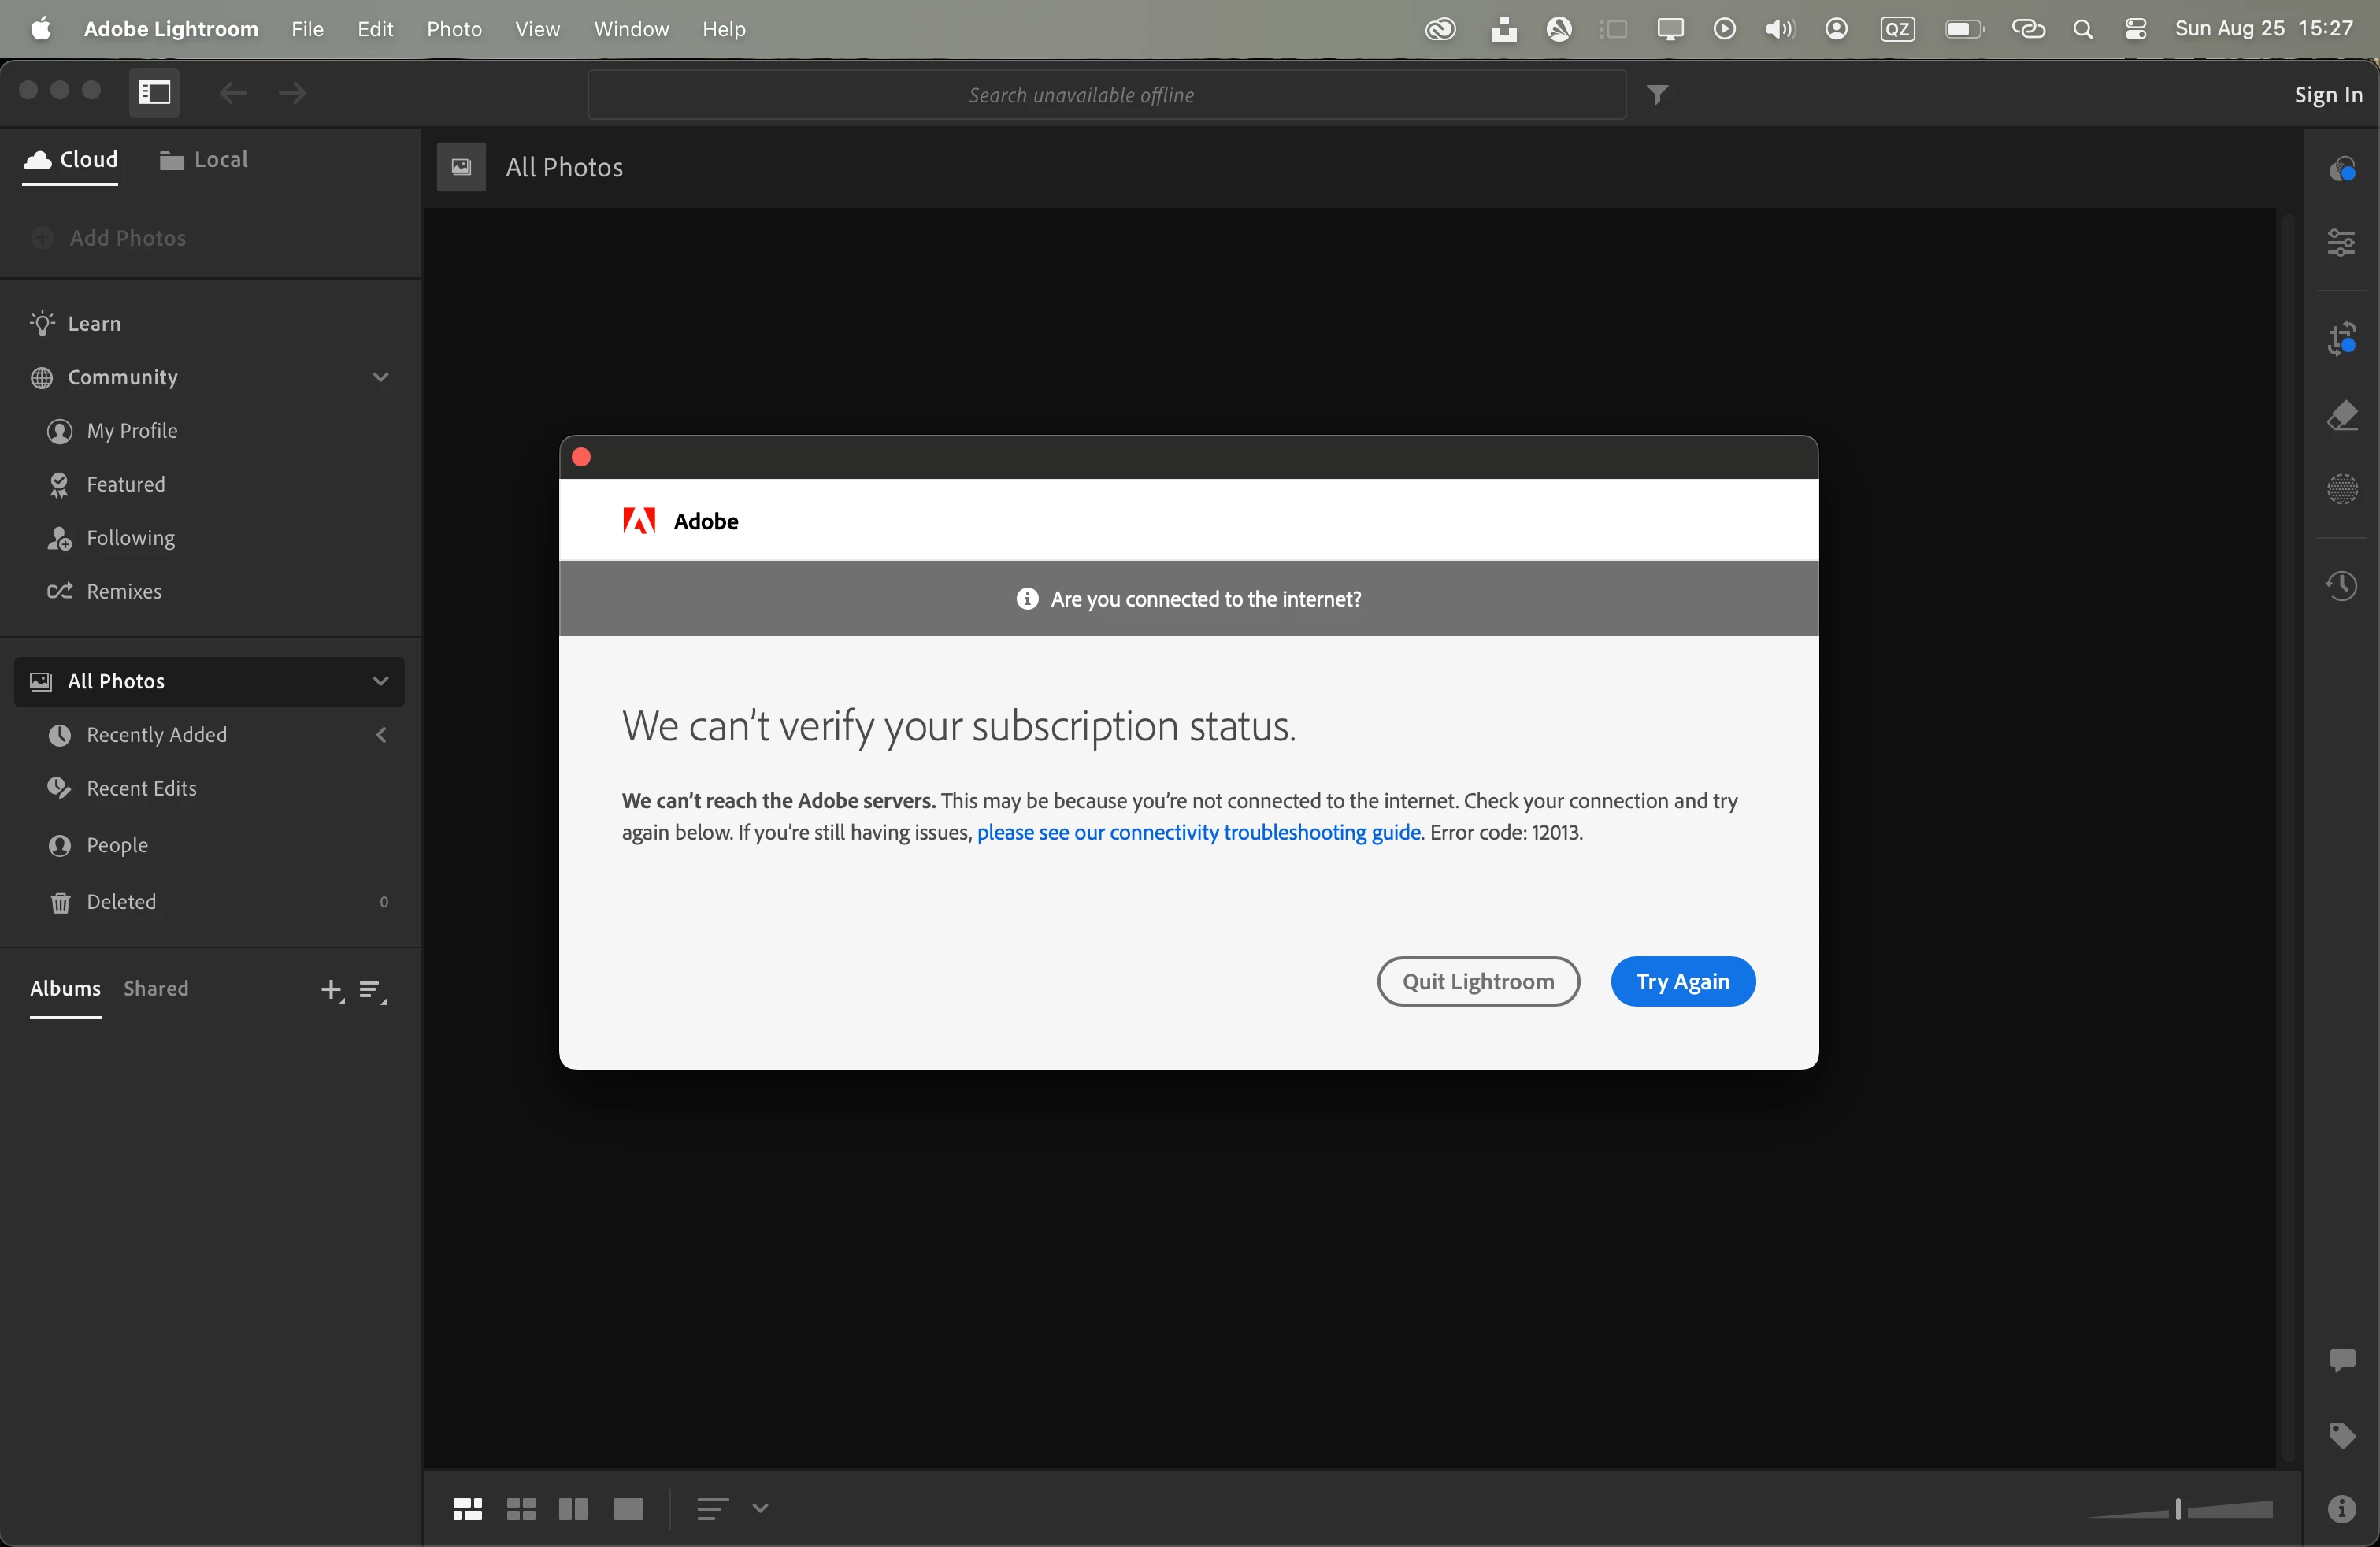This screenshot has width=2380, height=1547.
Task: Open the comments activity icon
Action: (x=2341, y=1360)
